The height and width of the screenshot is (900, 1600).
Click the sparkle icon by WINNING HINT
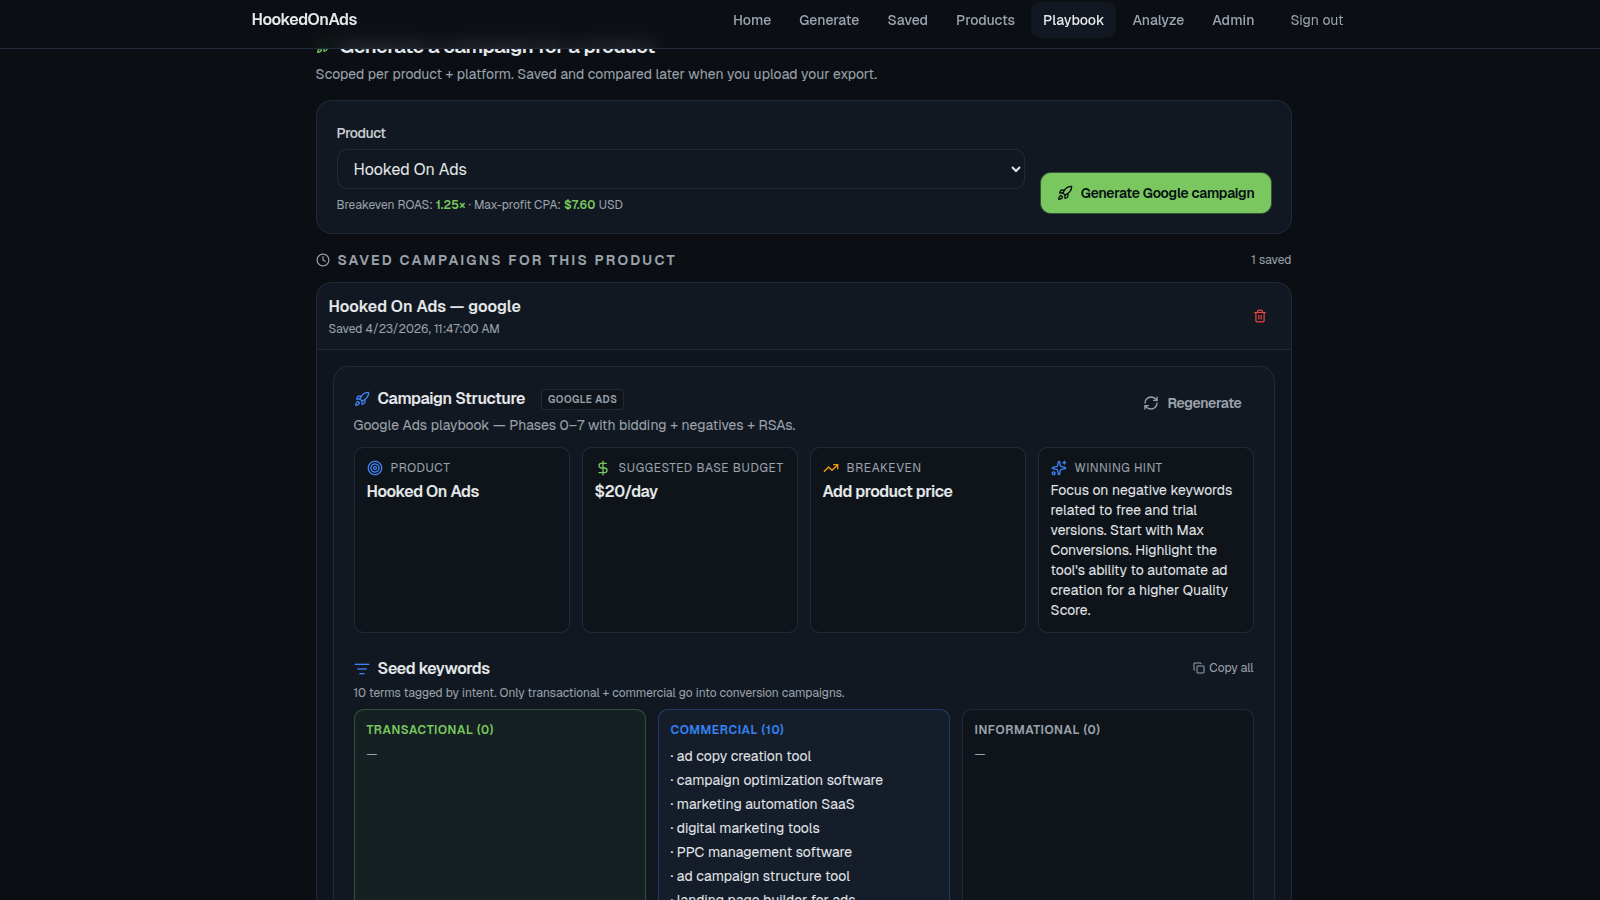click(x=1059, y=468)
